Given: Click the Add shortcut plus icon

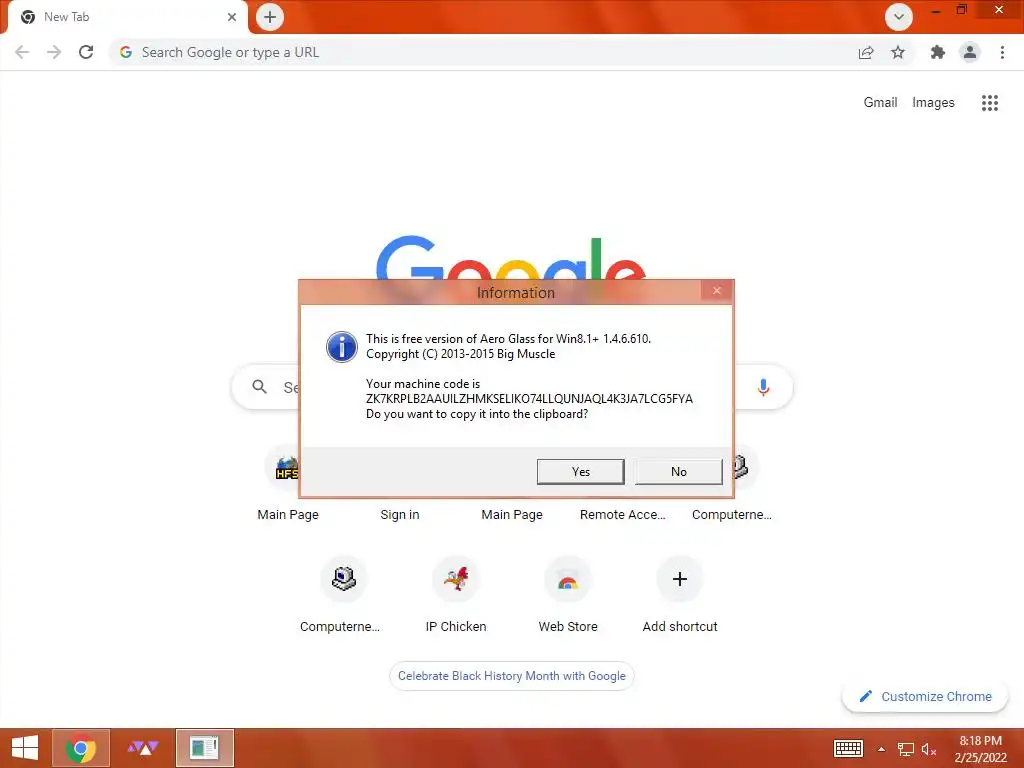Looking at the screenshot, I should [680, 579].
